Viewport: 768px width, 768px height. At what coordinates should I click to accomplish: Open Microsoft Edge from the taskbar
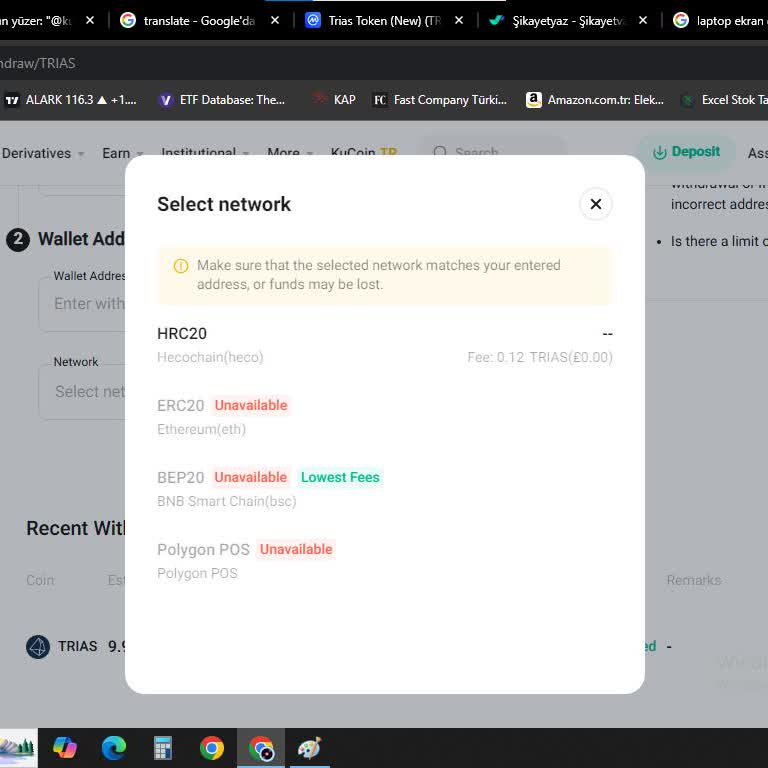point(114,748)
